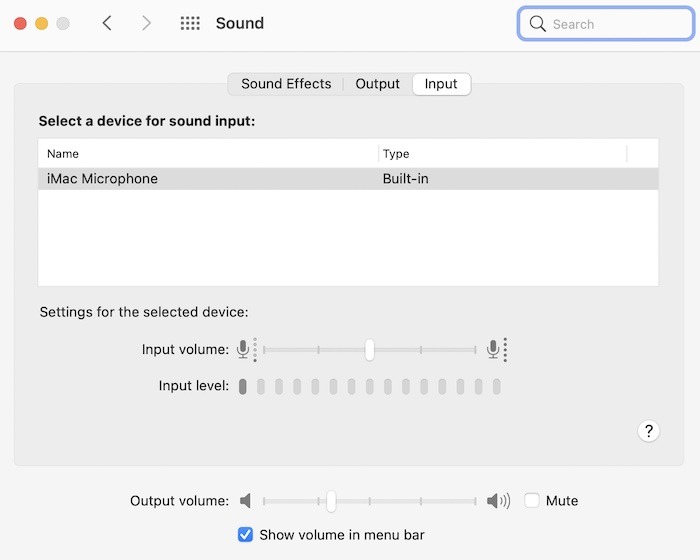
Task: Click the back navigation arrow
Action: coord(107,23)
